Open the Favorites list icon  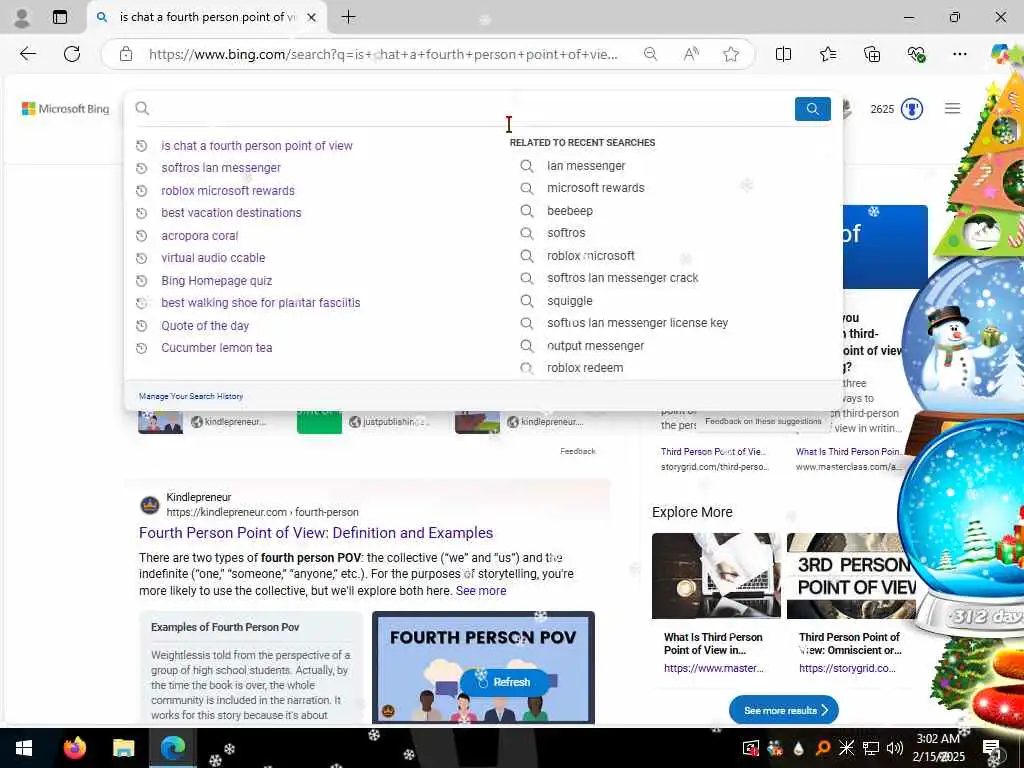(x=827, y=54)
